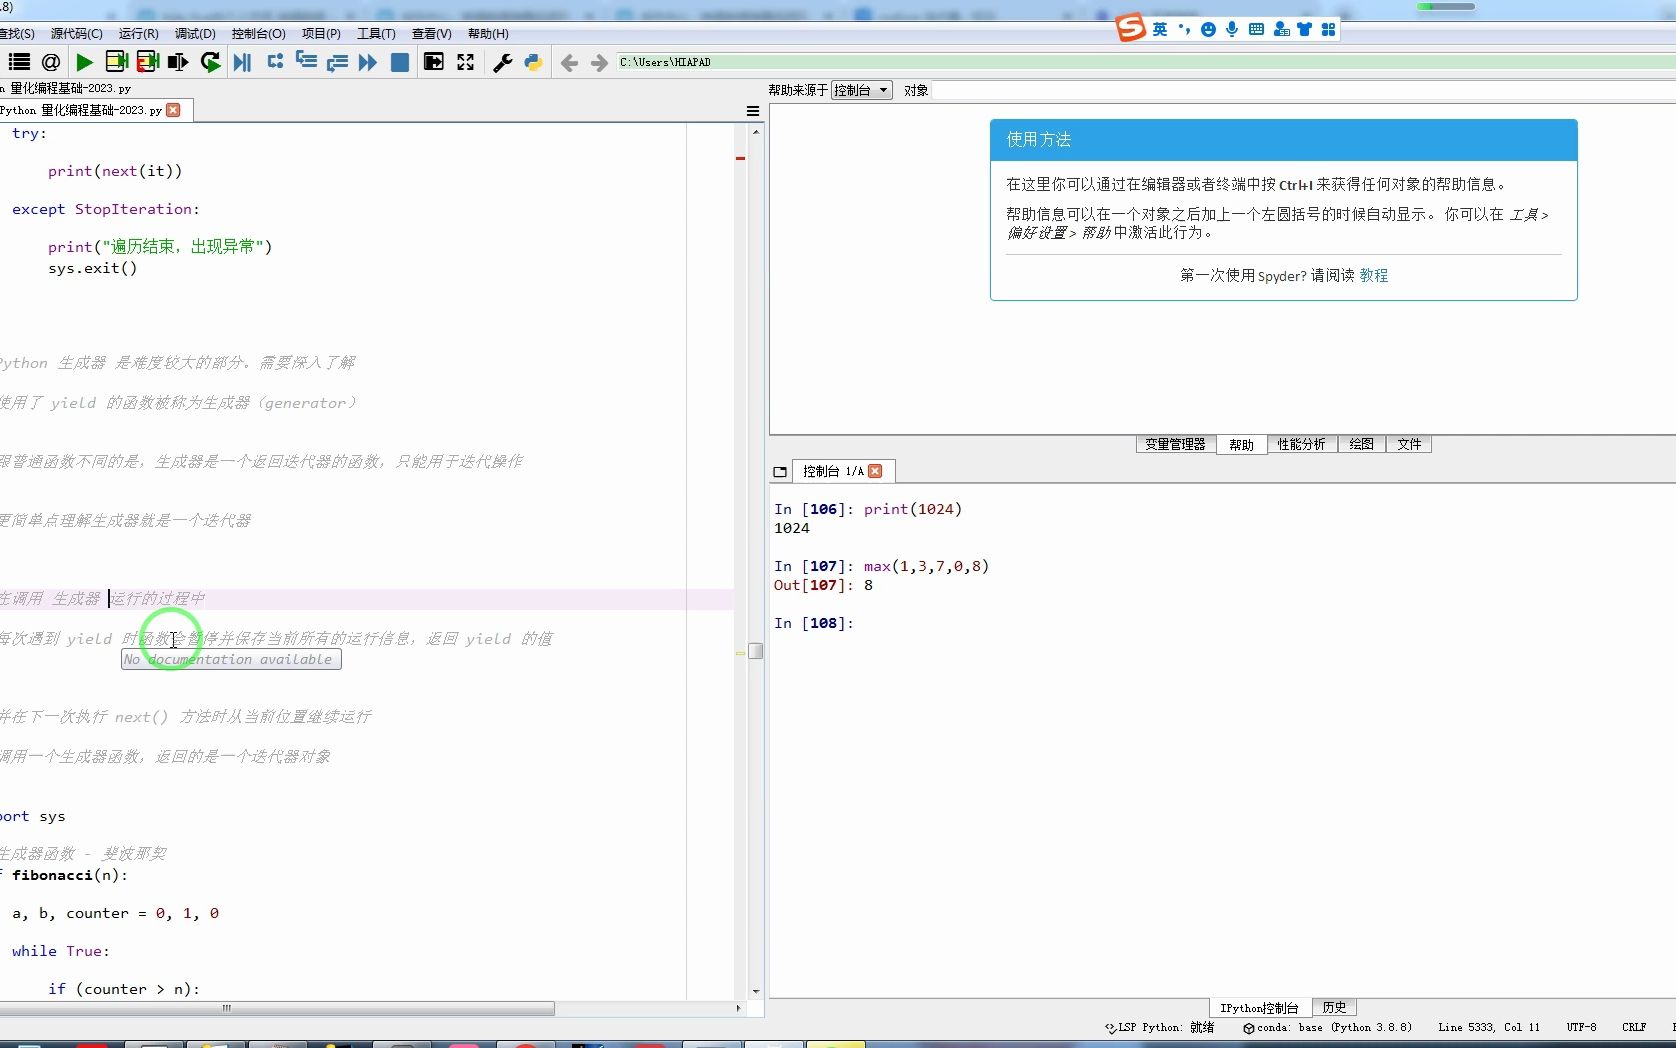Open Sogou toolbox grid icon
1676x1048 pixels.
click(x=1328, y=29)
